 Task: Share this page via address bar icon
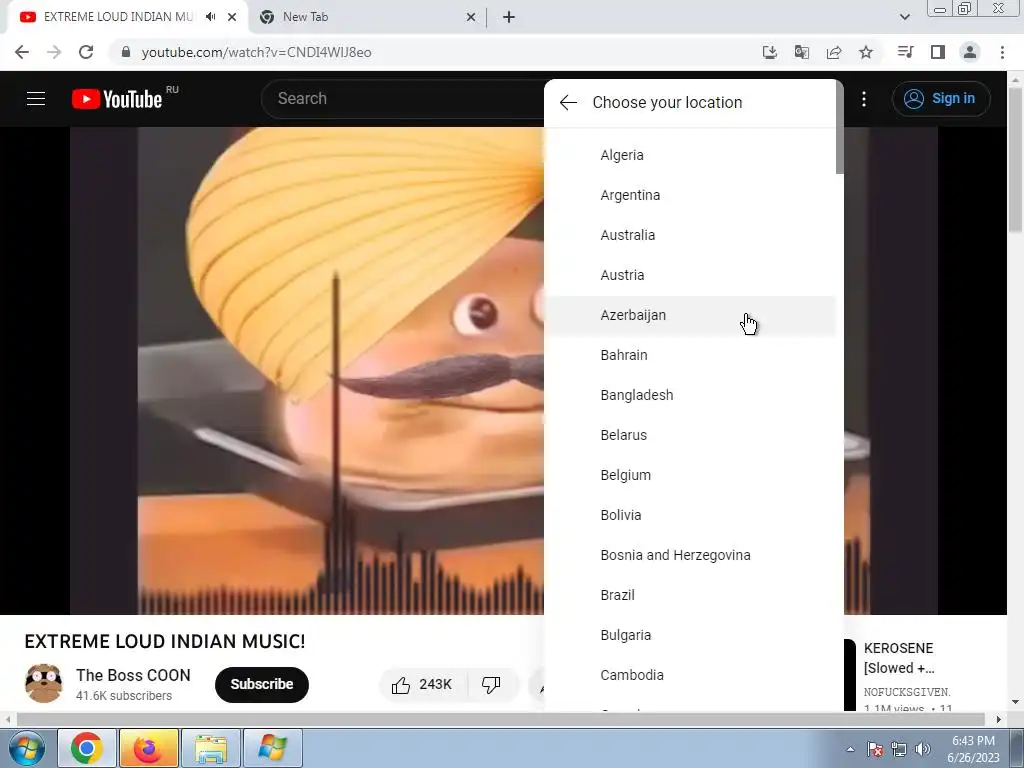click(x=834, y=52)
